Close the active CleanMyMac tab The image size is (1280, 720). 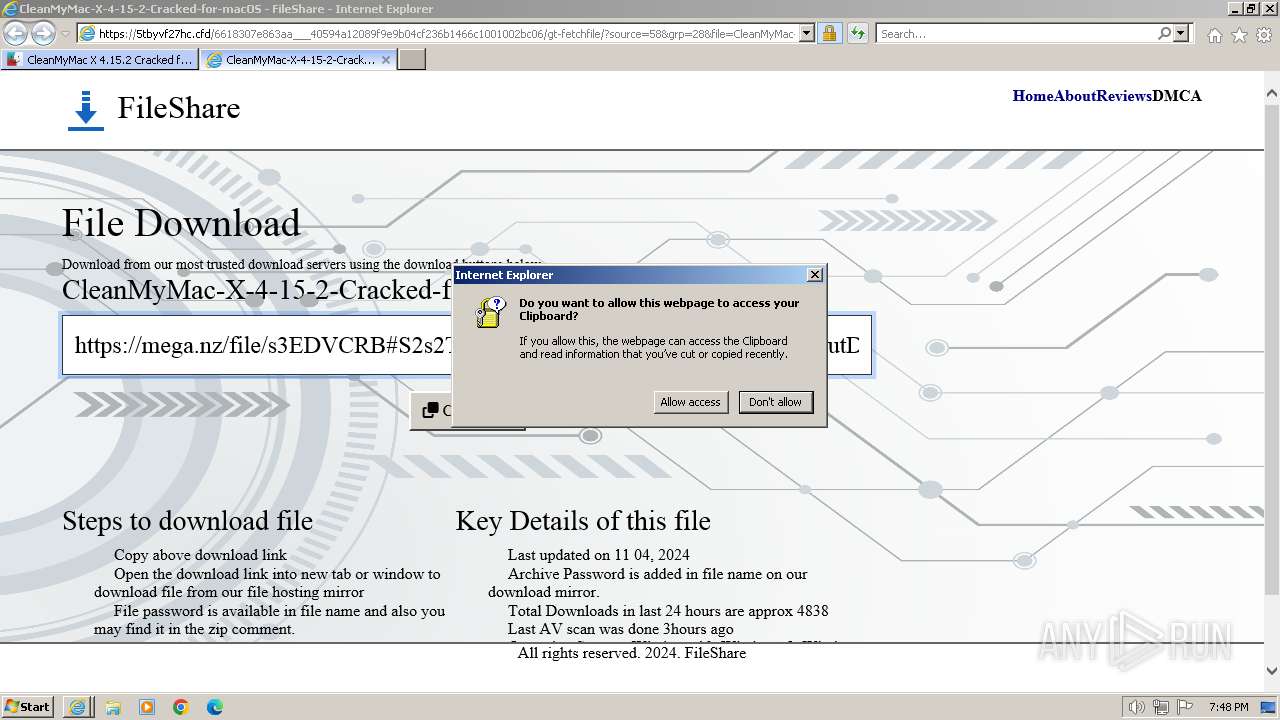tap(386, 59)
